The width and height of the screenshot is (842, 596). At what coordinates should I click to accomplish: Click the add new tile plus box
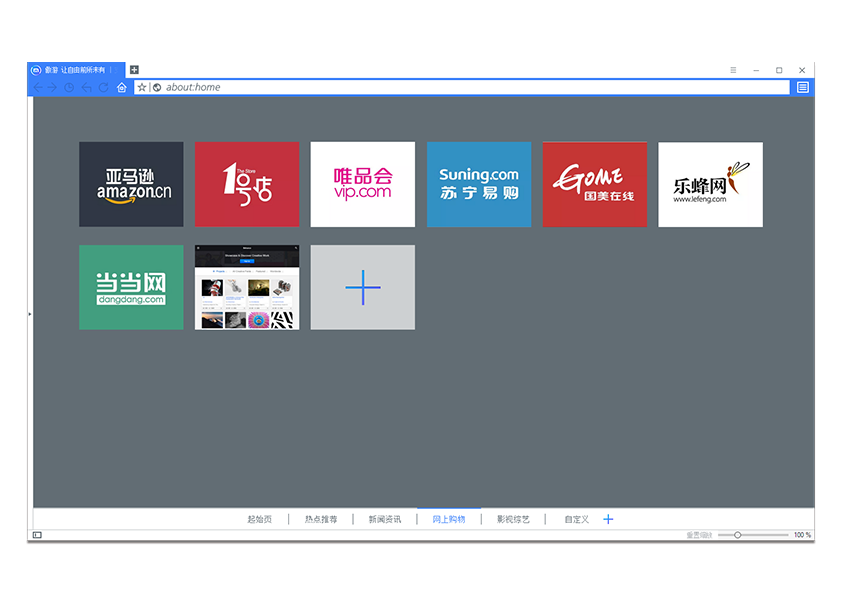[362, 287]
